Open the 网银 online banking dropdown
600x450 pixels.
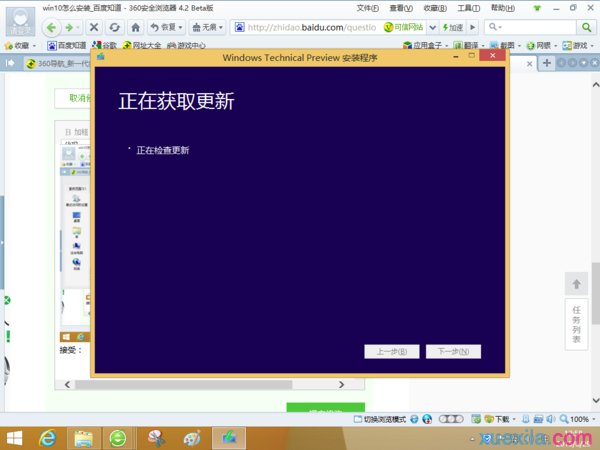pos(542,46)
